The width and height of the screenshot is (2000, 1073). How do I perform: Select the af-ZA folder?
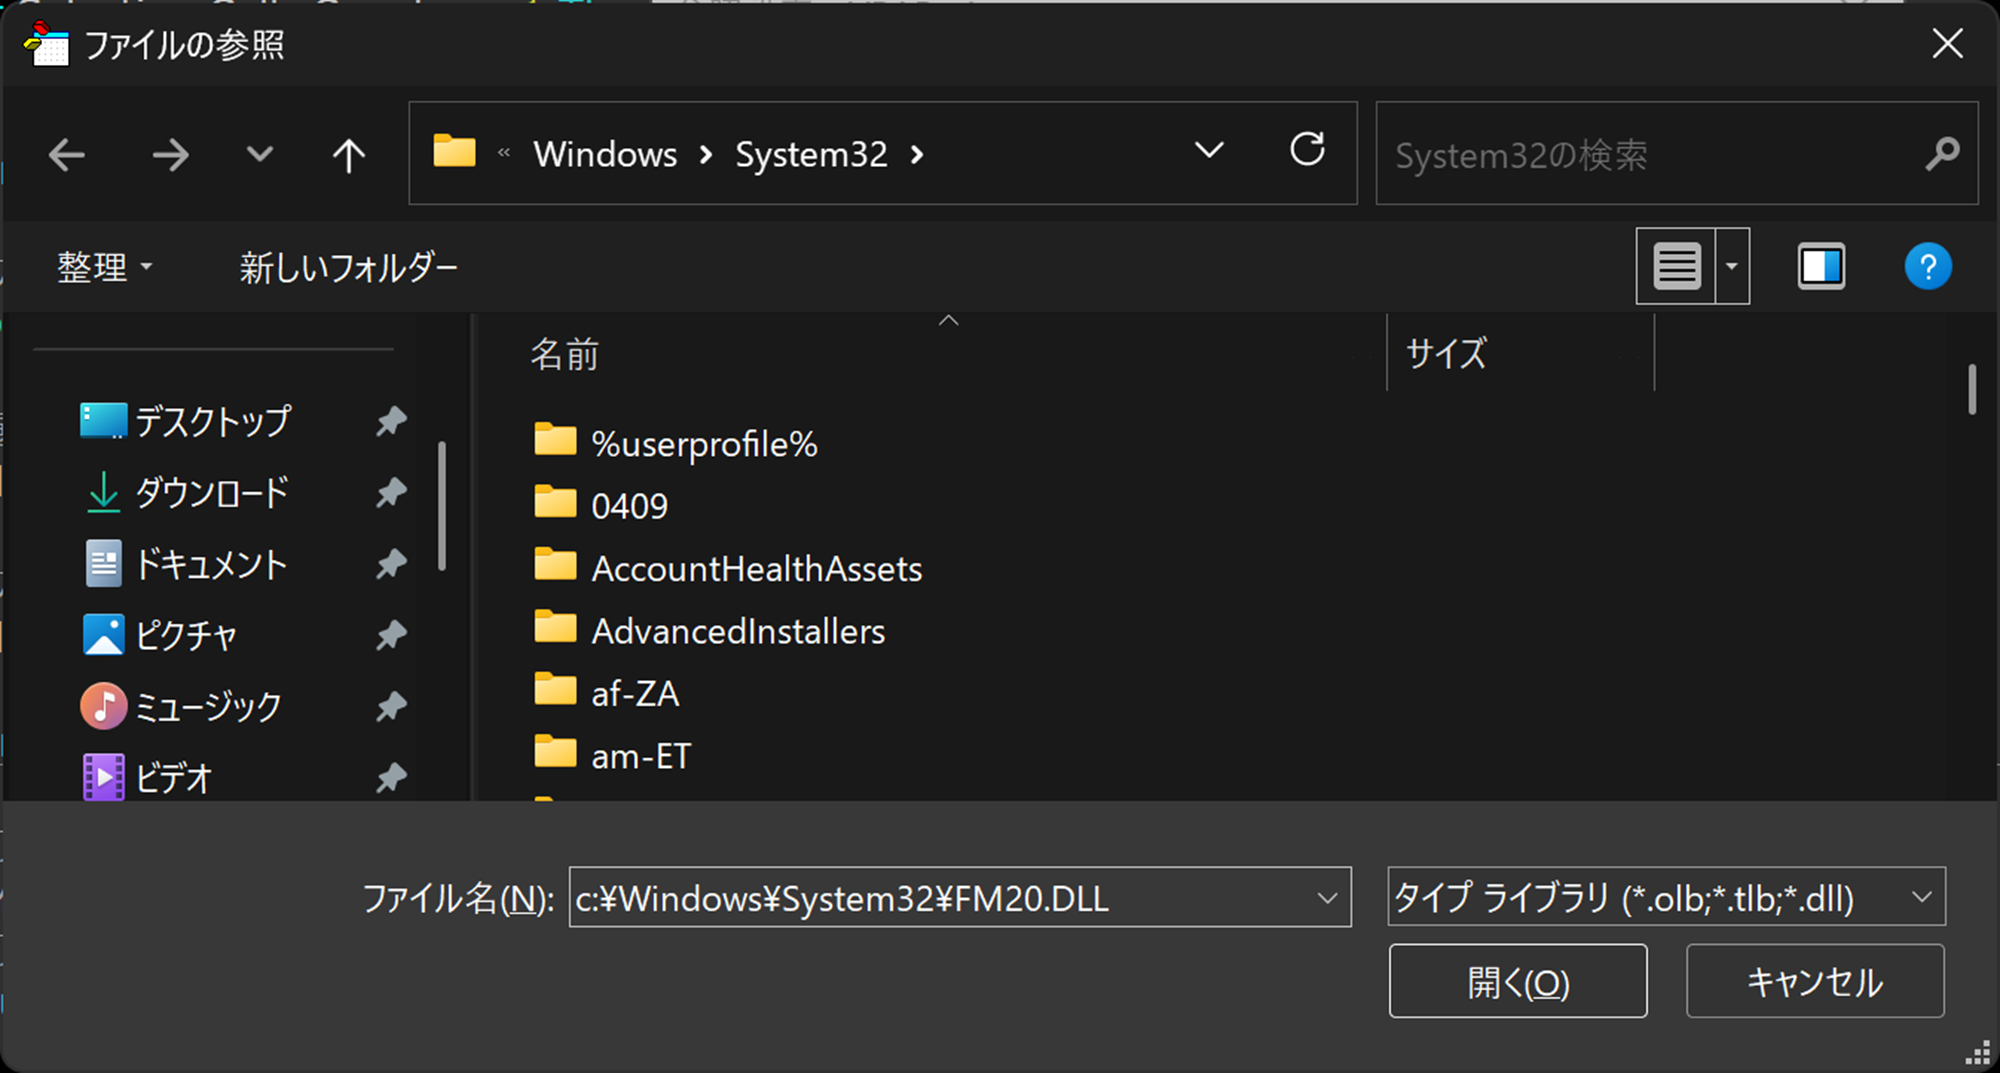[606, 693]
